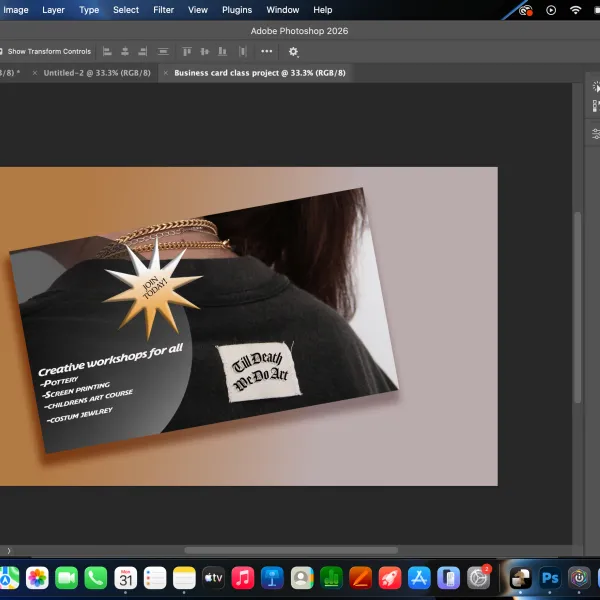
Task: Click the Align bottom edges icon
Action: [222, 51]
